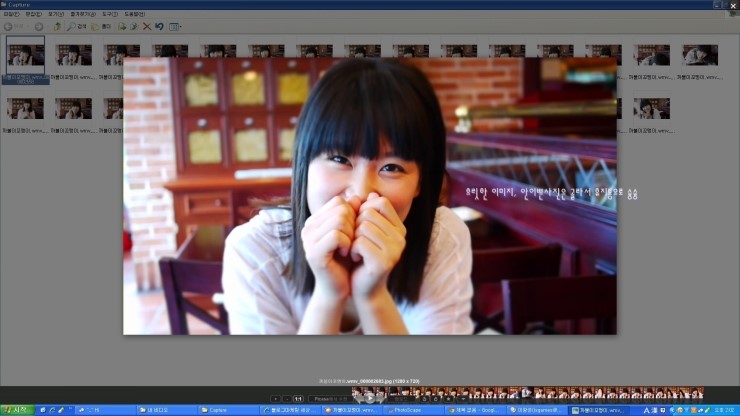Viewport: 740px width, 416px height.
Task: Star the current photo
Action: pos(448,399)
